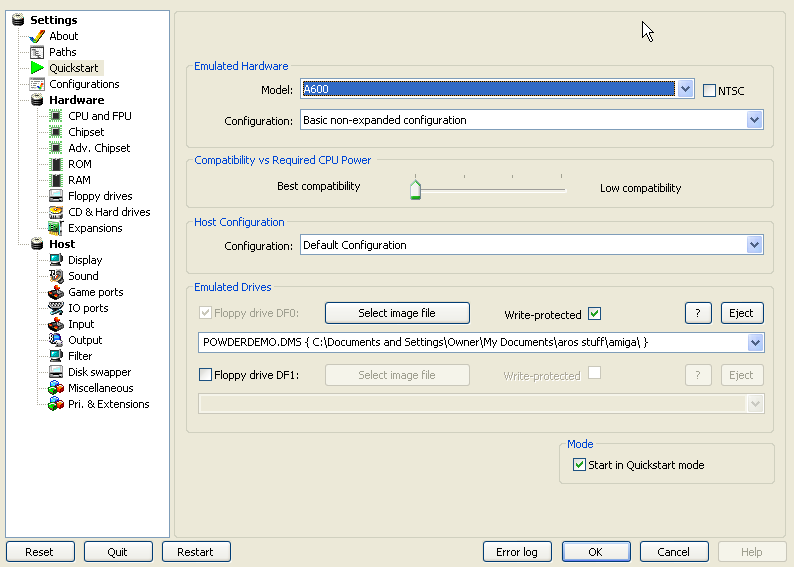Toggle DF0 Write-protected checkbox

pyautogui.click(x=595, y=314)
